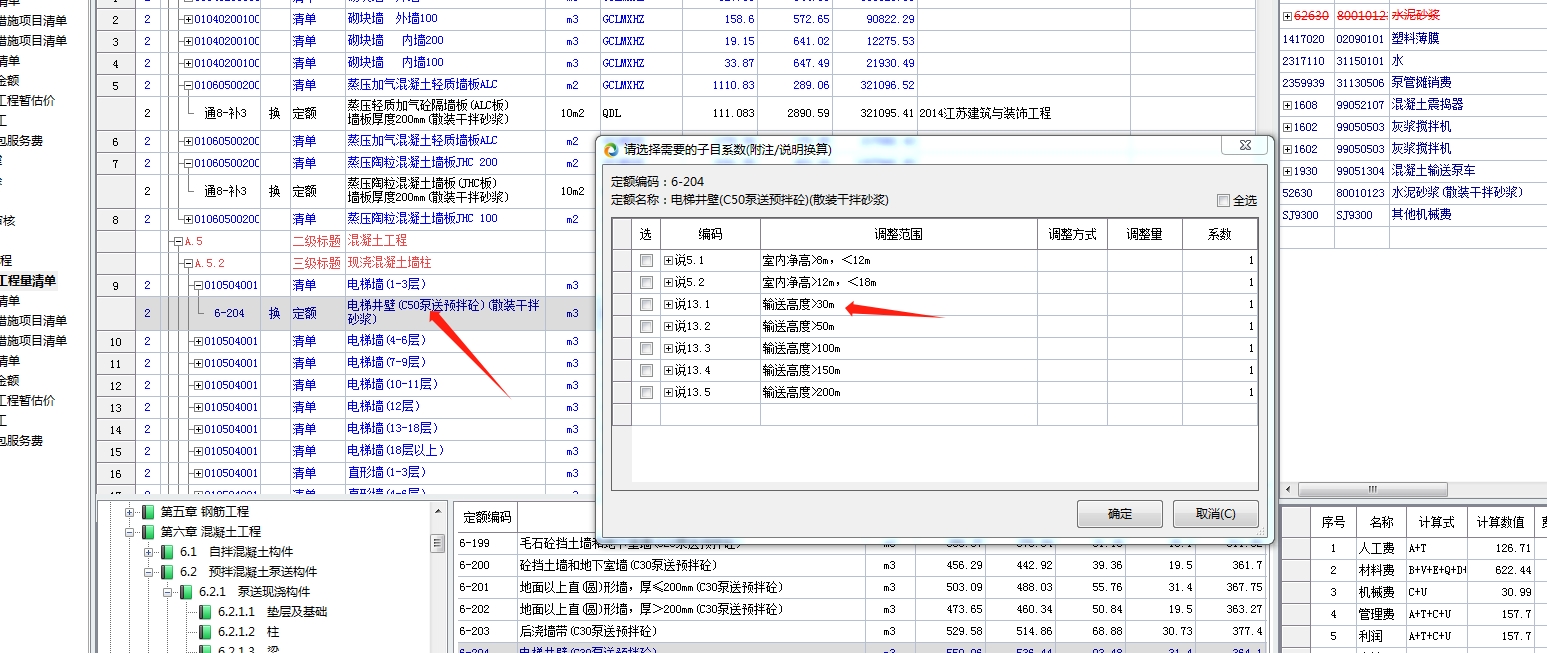The height and width of the screenshot is (653, 1547).
Task: Click the tree panel vertical scrollbar thumb
Action: (x=437, y=543)
